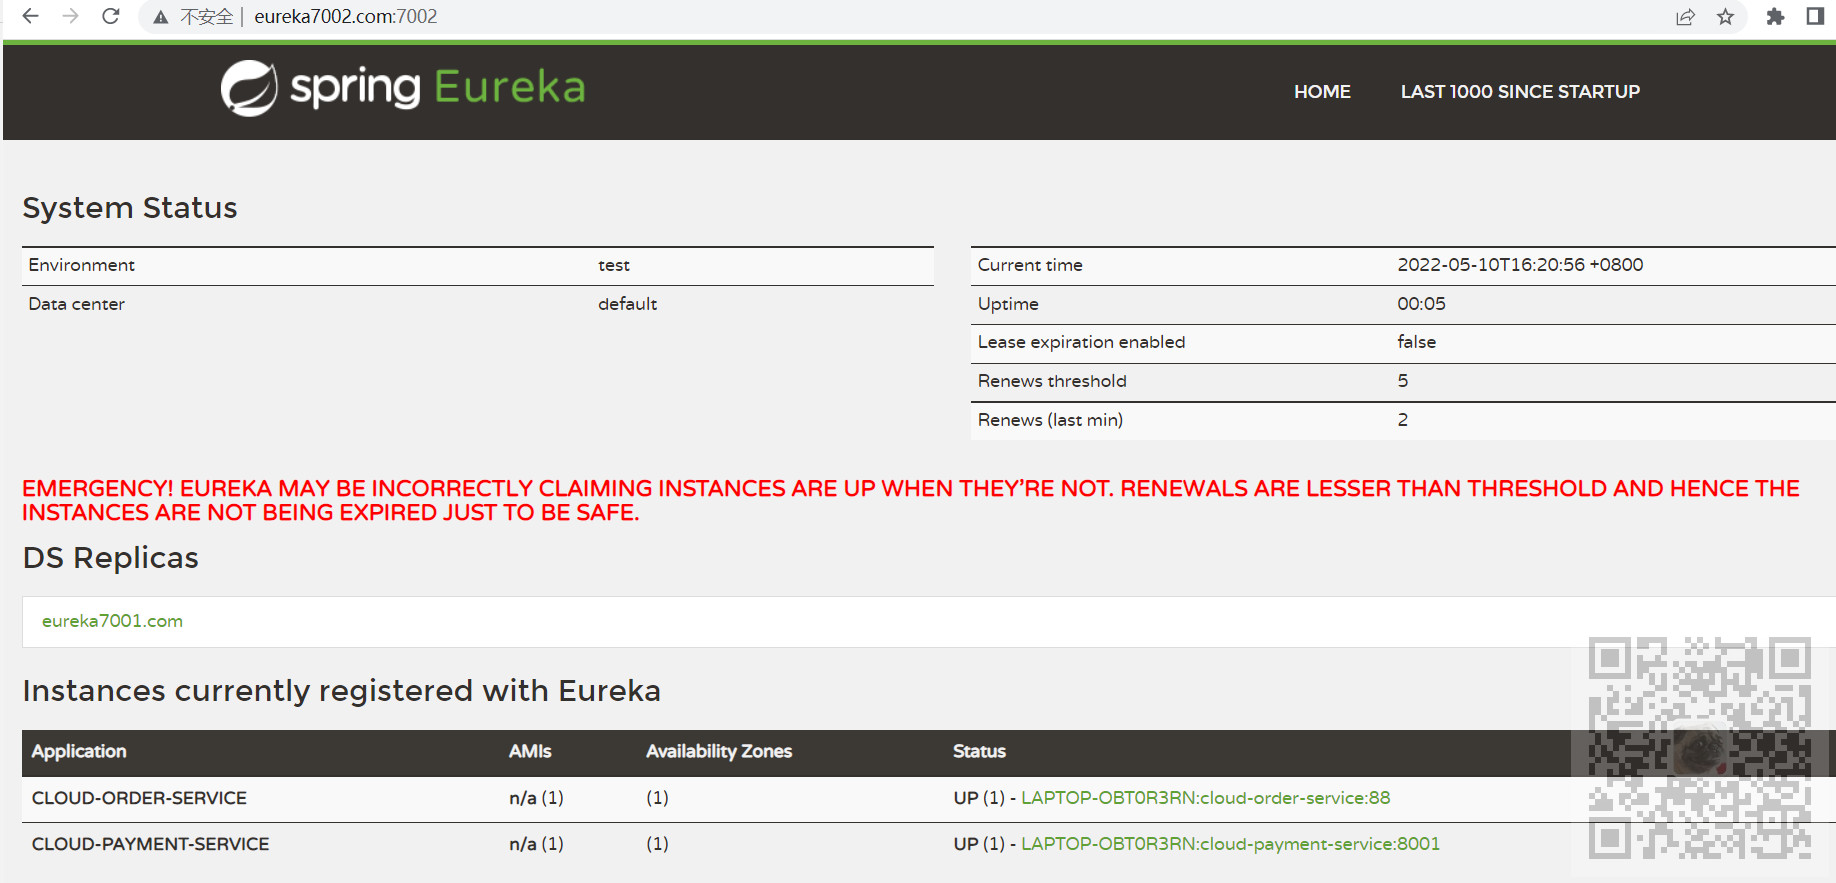The image size is (1836, 883).
Task: Bookmark this page with star icon
Action: [x=1725, y=16]
